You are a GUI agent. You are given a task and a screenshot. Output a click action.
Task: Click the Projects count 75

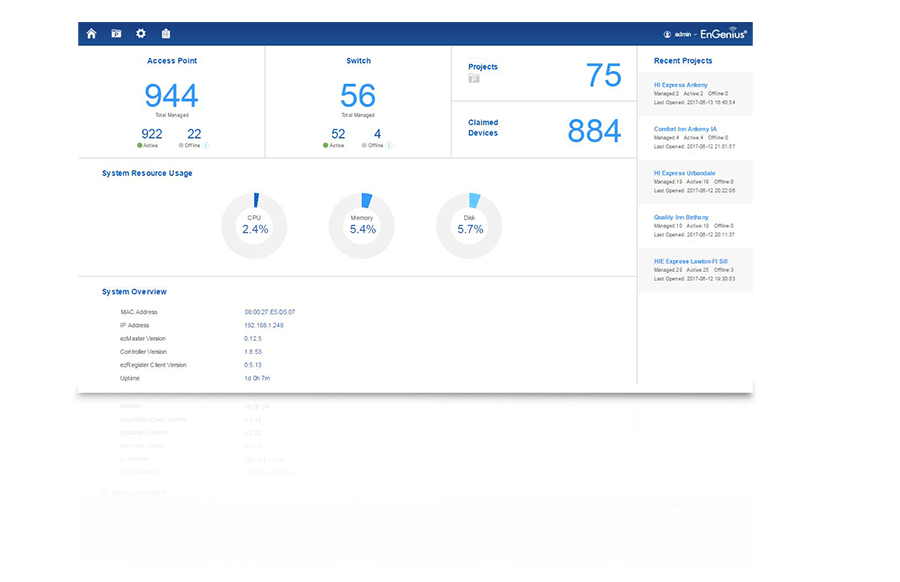pyautogui.click(x=603, y=75)
